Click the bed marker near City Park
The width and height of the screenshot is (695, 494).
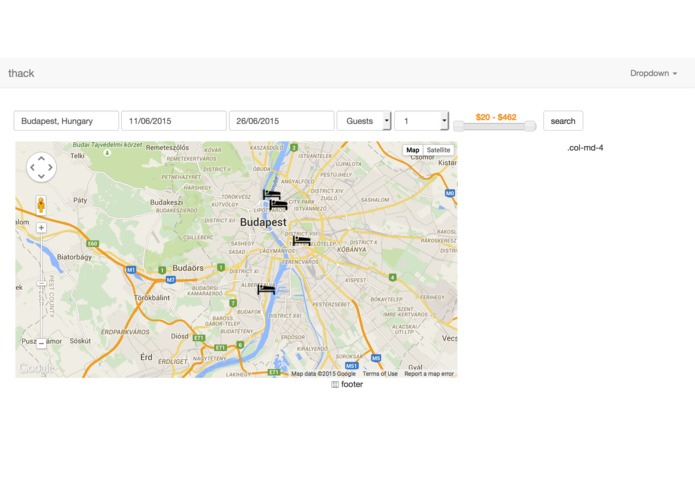point(278,205)
